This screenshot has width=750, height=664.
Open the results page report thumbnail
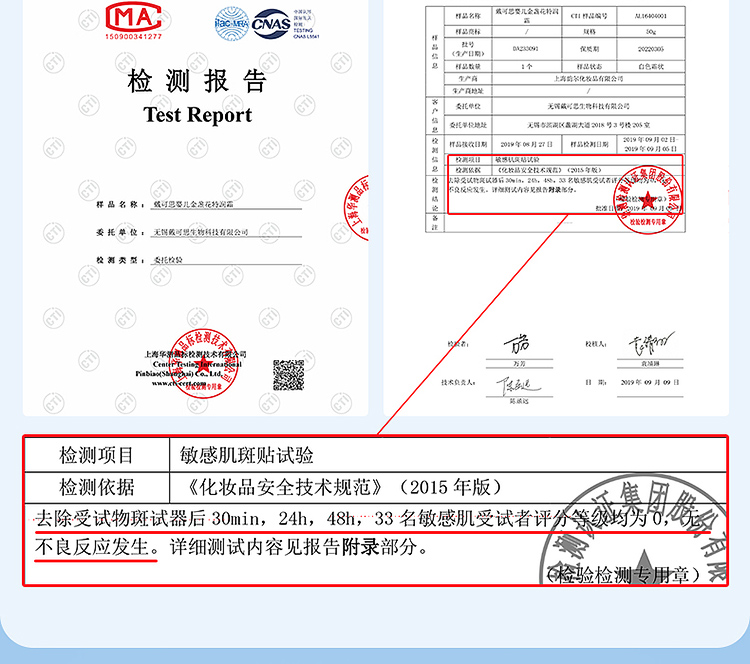(x=556, y=208)
